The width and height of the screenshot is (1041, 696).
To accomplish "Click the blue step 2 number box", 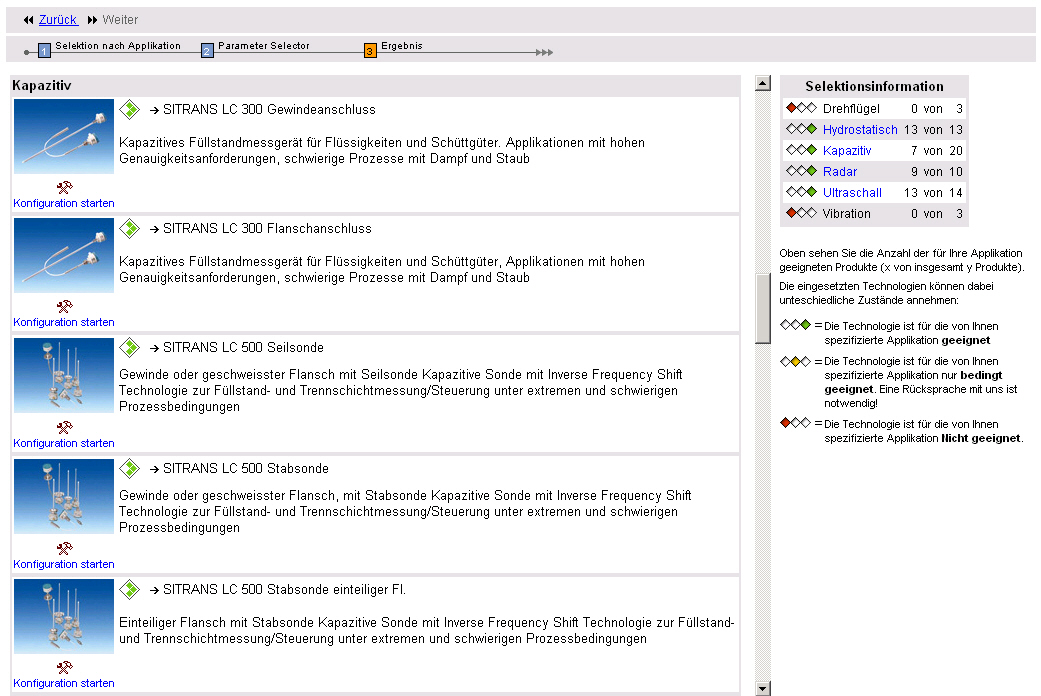I will click(207, 50).
